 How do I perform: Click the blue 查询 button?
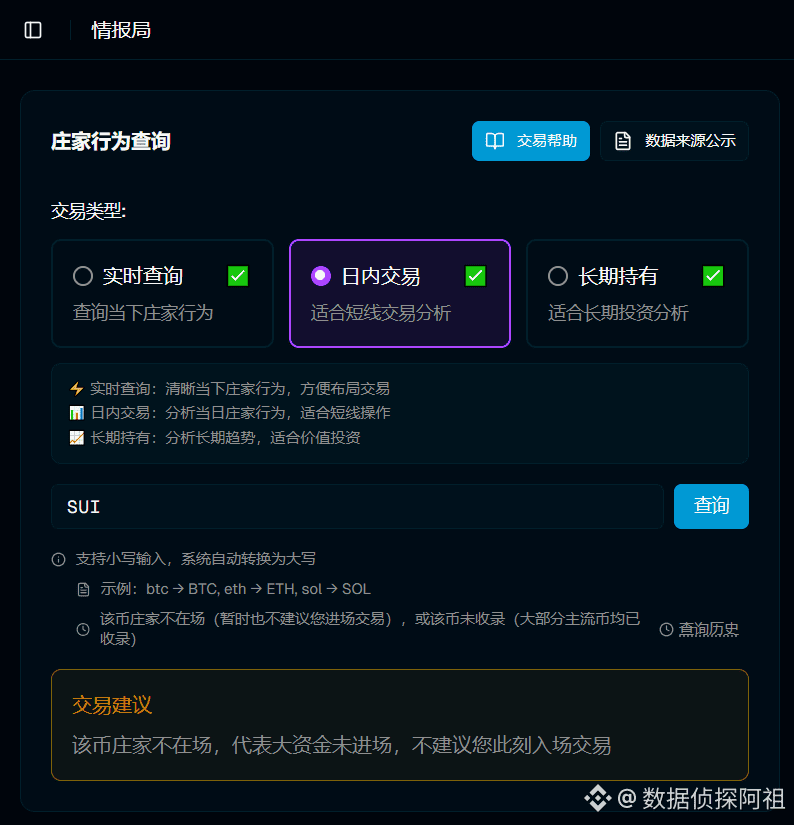(711, 506)
